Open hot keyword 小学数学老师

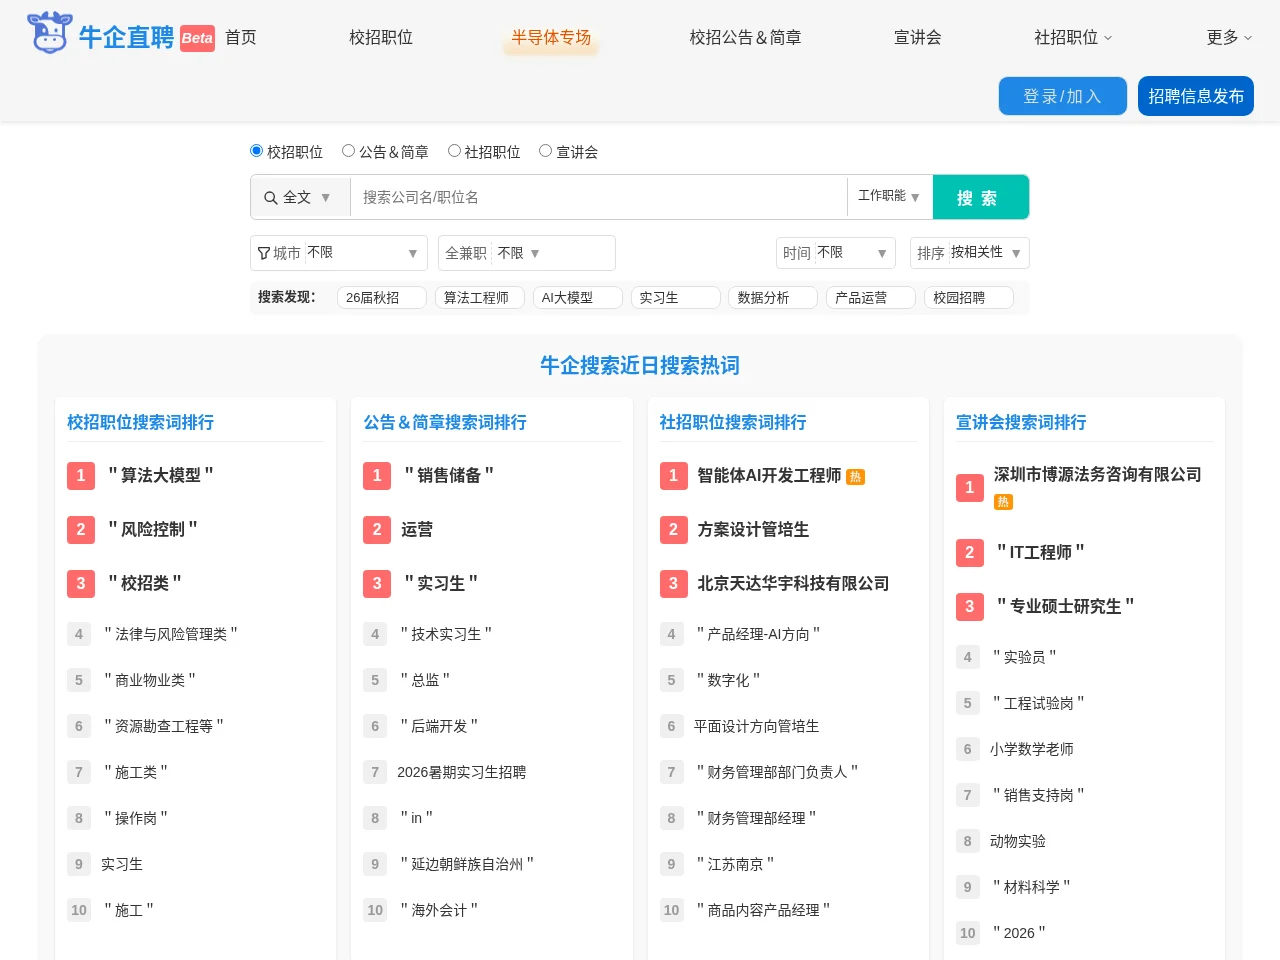[1031, 749]
